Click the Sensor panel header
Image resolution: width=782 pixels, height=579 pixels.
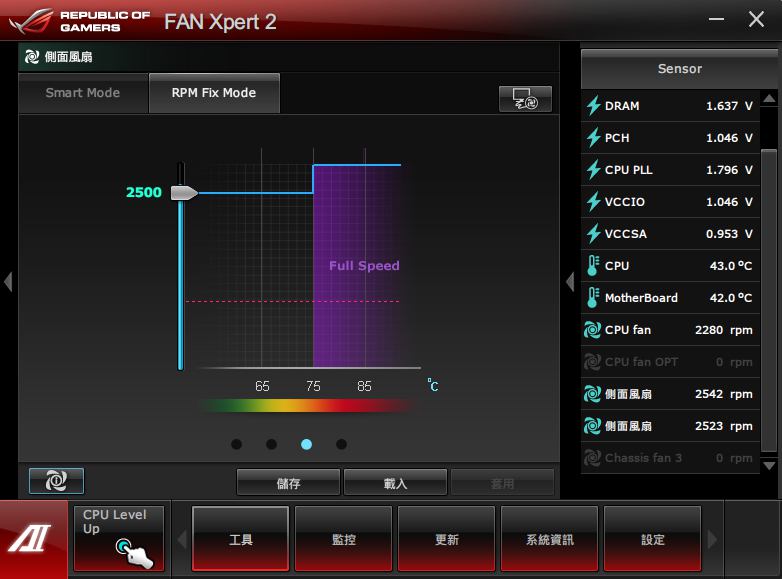point(679,69)
